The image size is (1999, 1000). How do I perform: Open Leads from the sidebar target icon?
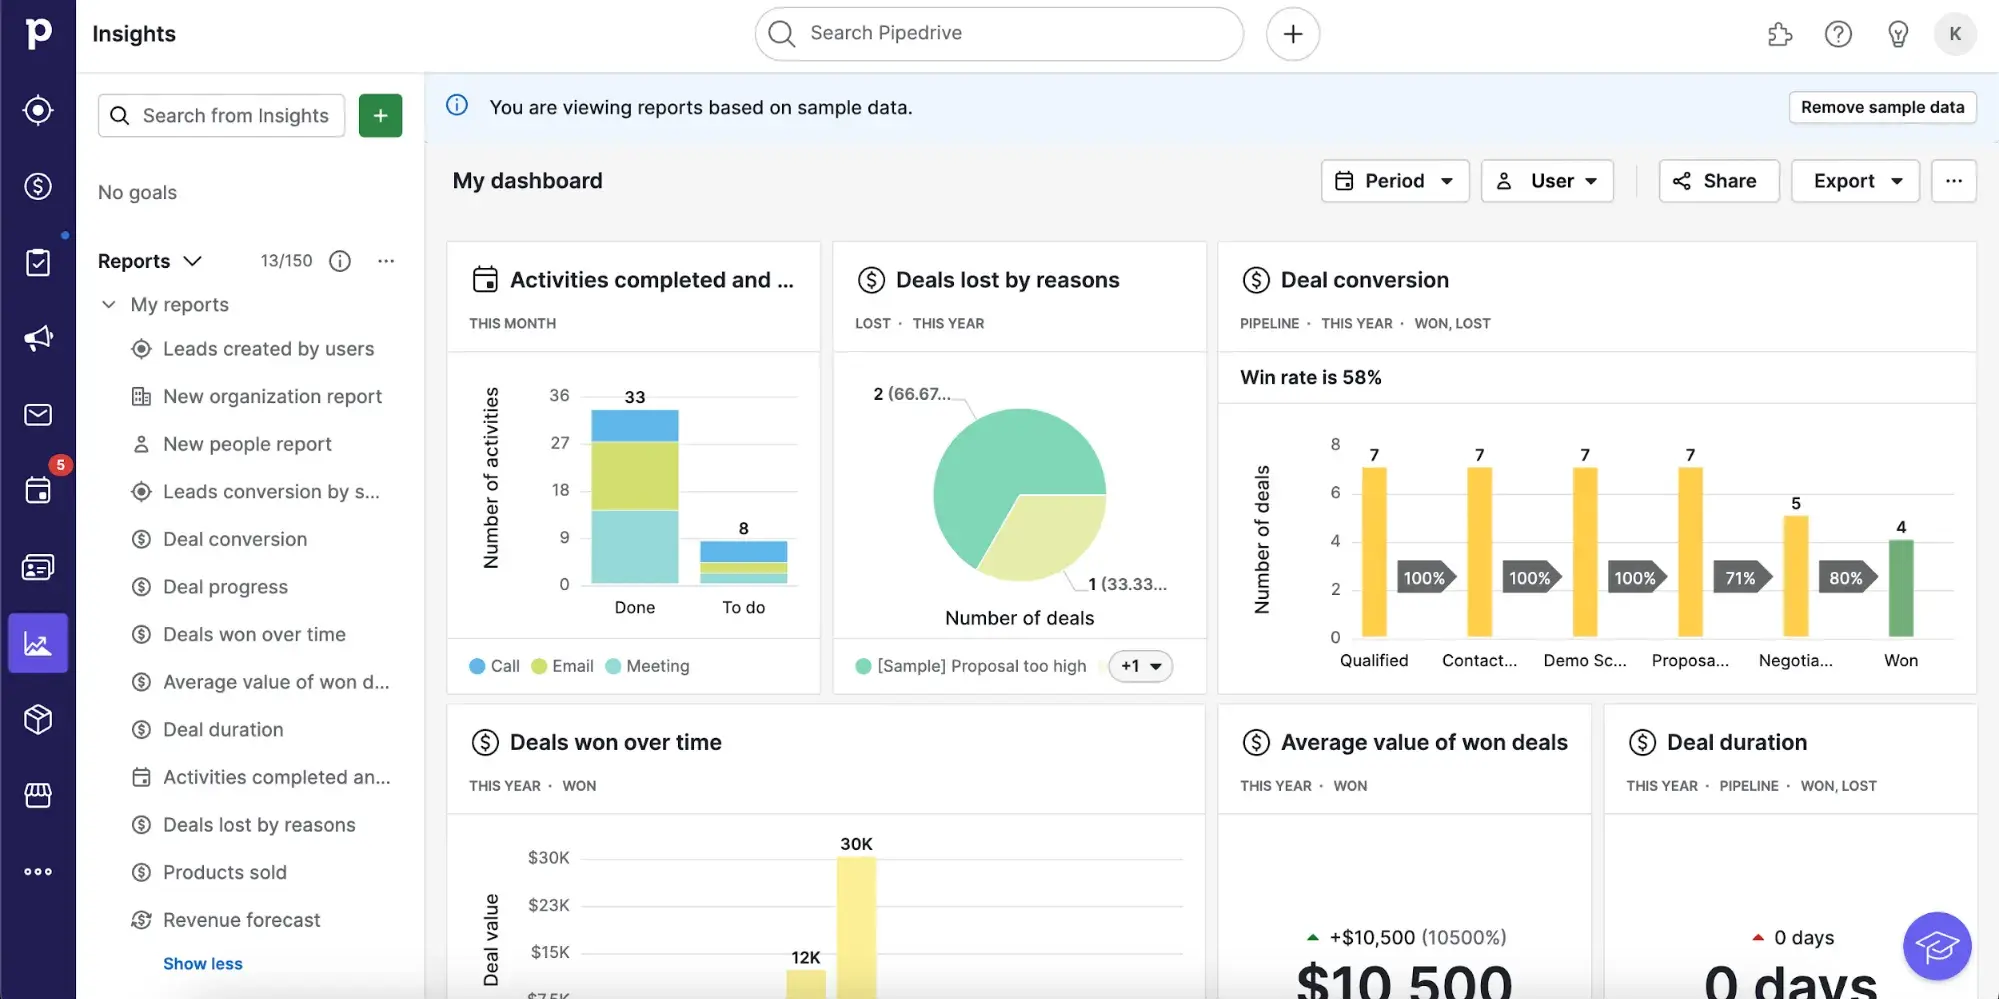pos(38,110)
